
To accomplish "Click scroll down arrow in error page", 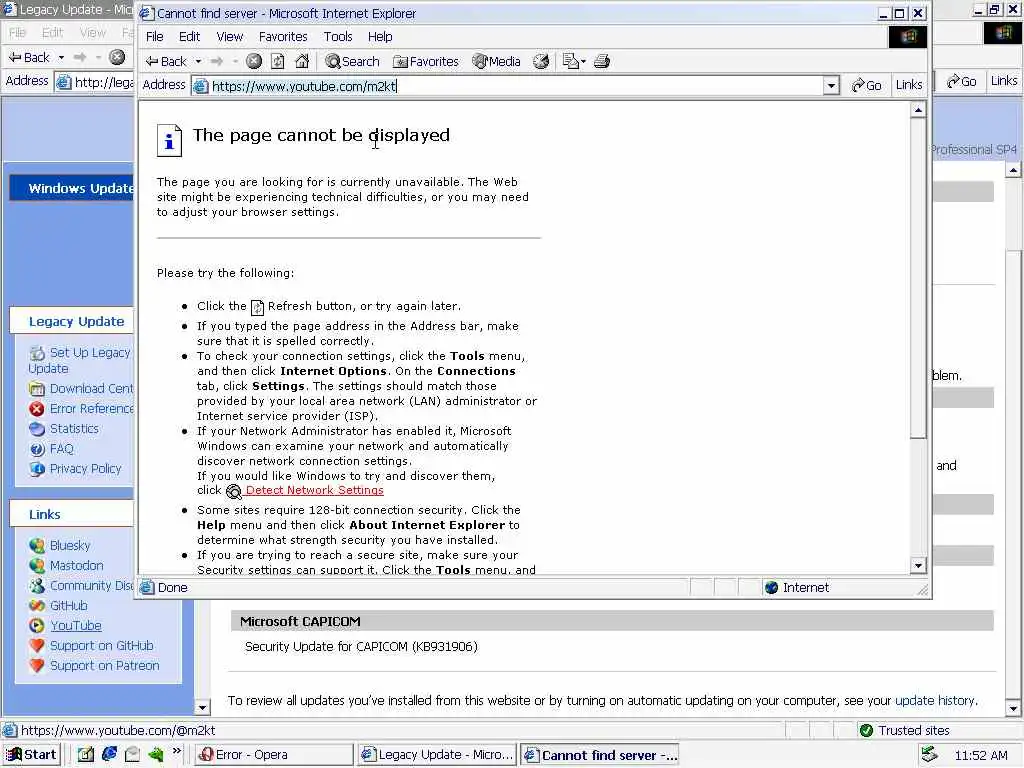I will (x=918, y=566).
